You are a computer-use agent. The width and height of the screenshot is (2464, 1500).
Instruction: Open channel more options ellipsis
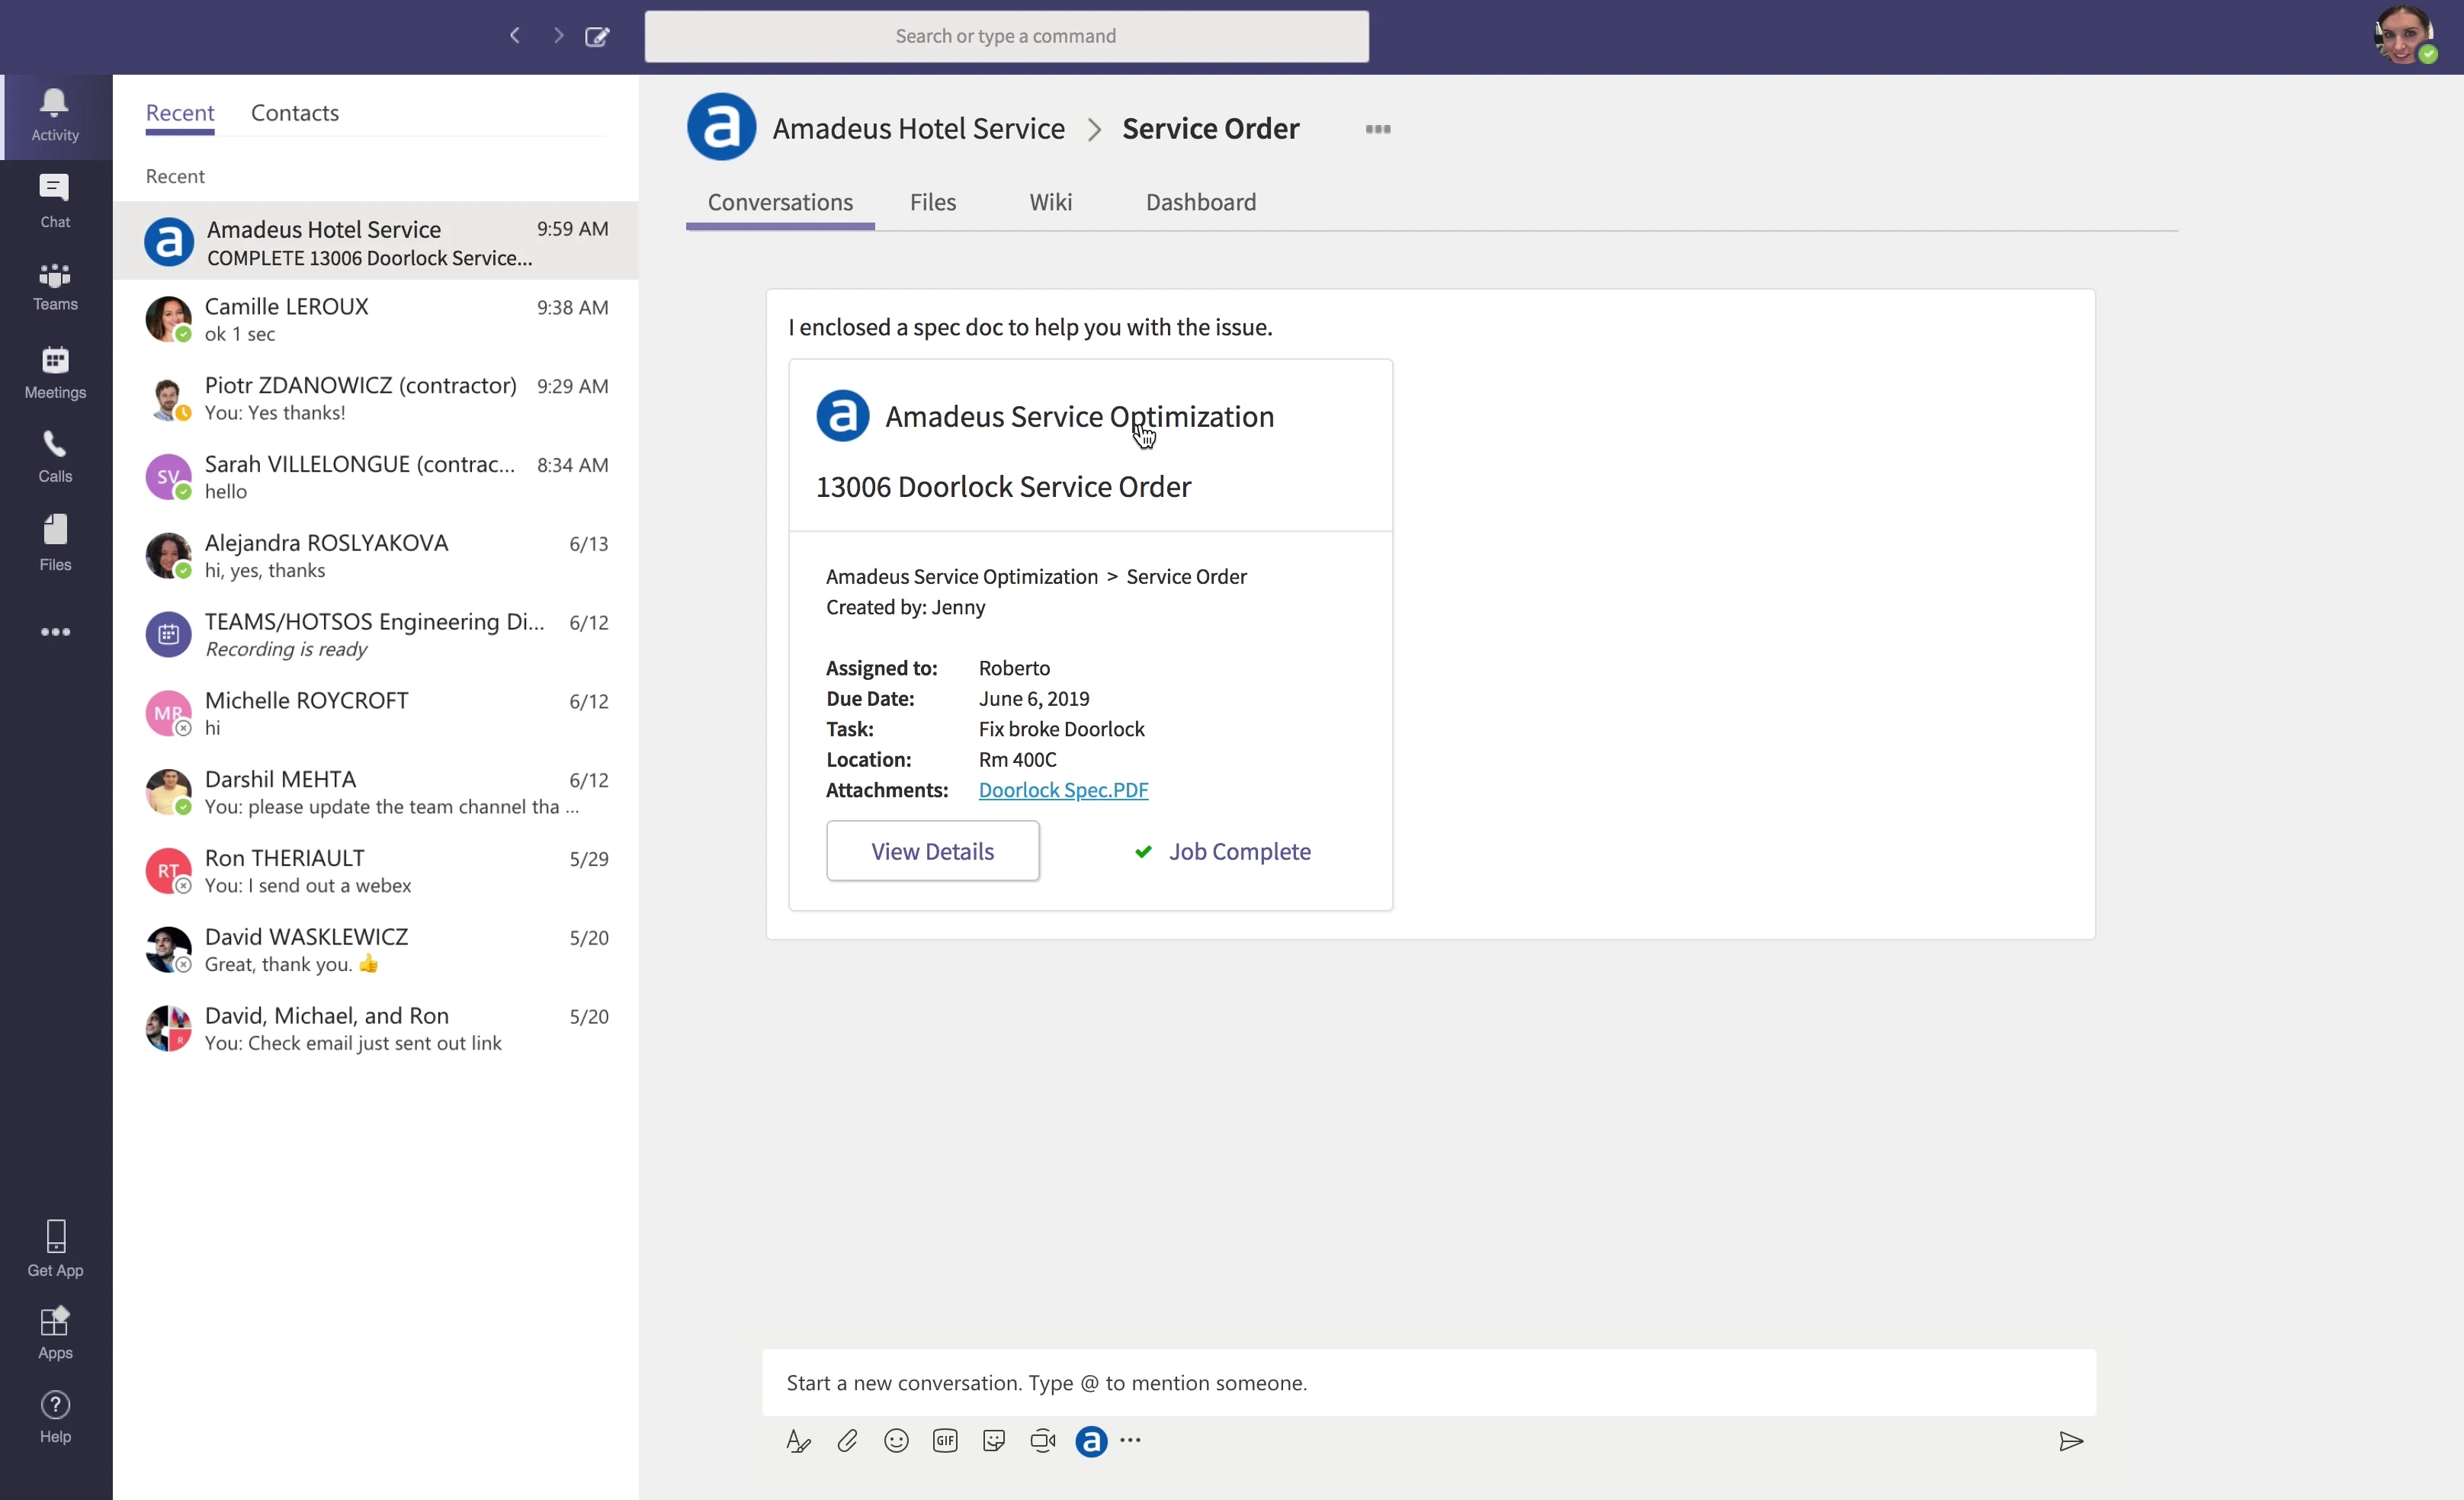(x=1378, y=129)
